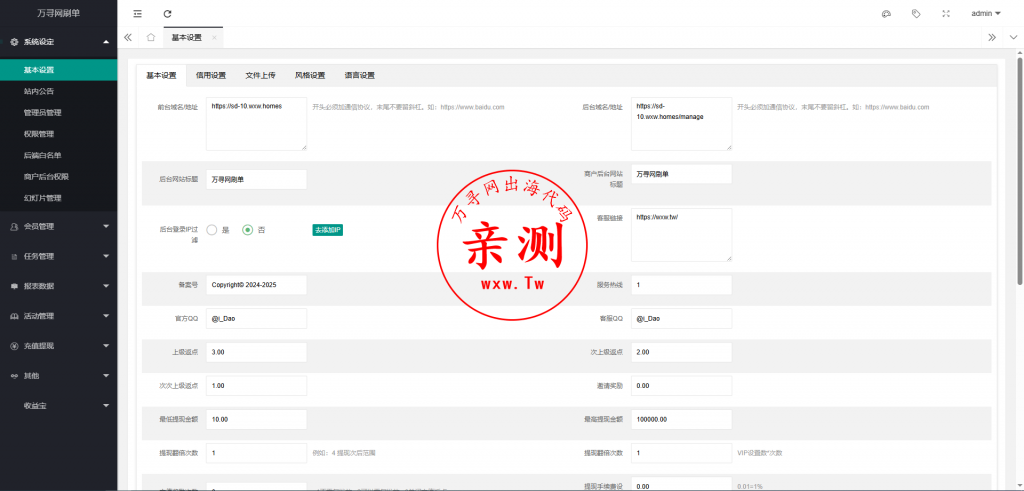Focus the 服务热线 input field
1024x491 pixels.
click(681, 285)
